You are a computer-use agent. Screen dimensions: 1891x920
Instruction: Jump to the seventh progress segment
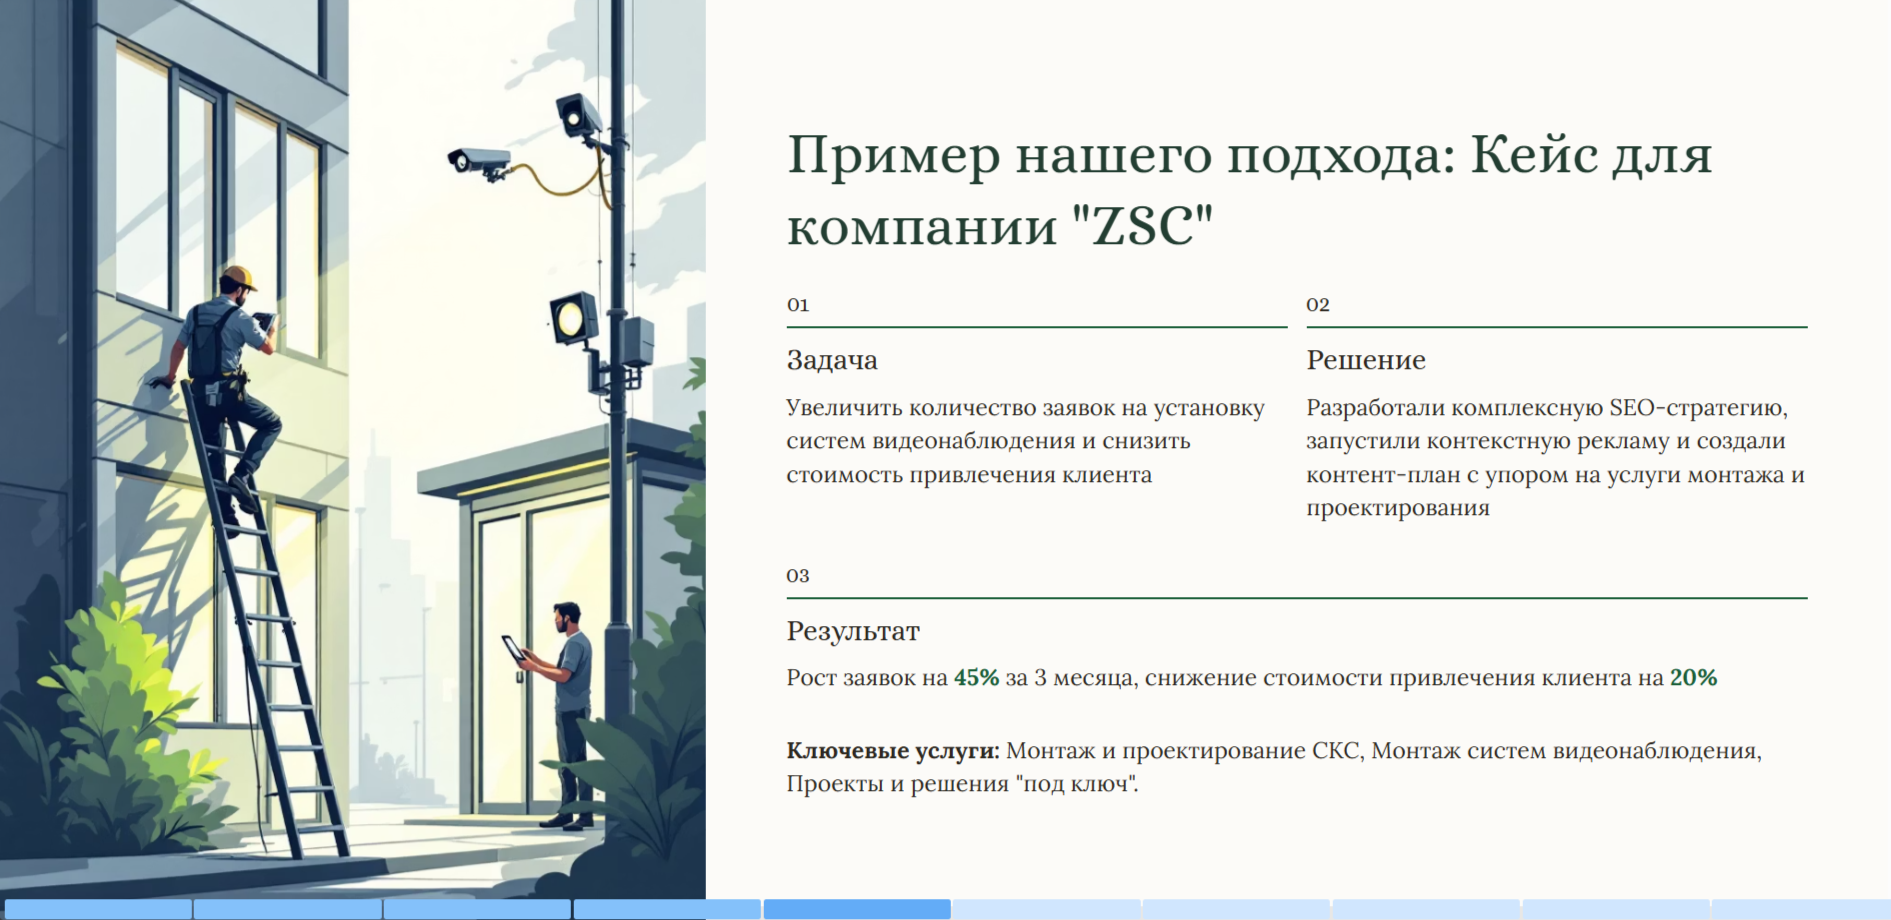[x=1237, y=909]
